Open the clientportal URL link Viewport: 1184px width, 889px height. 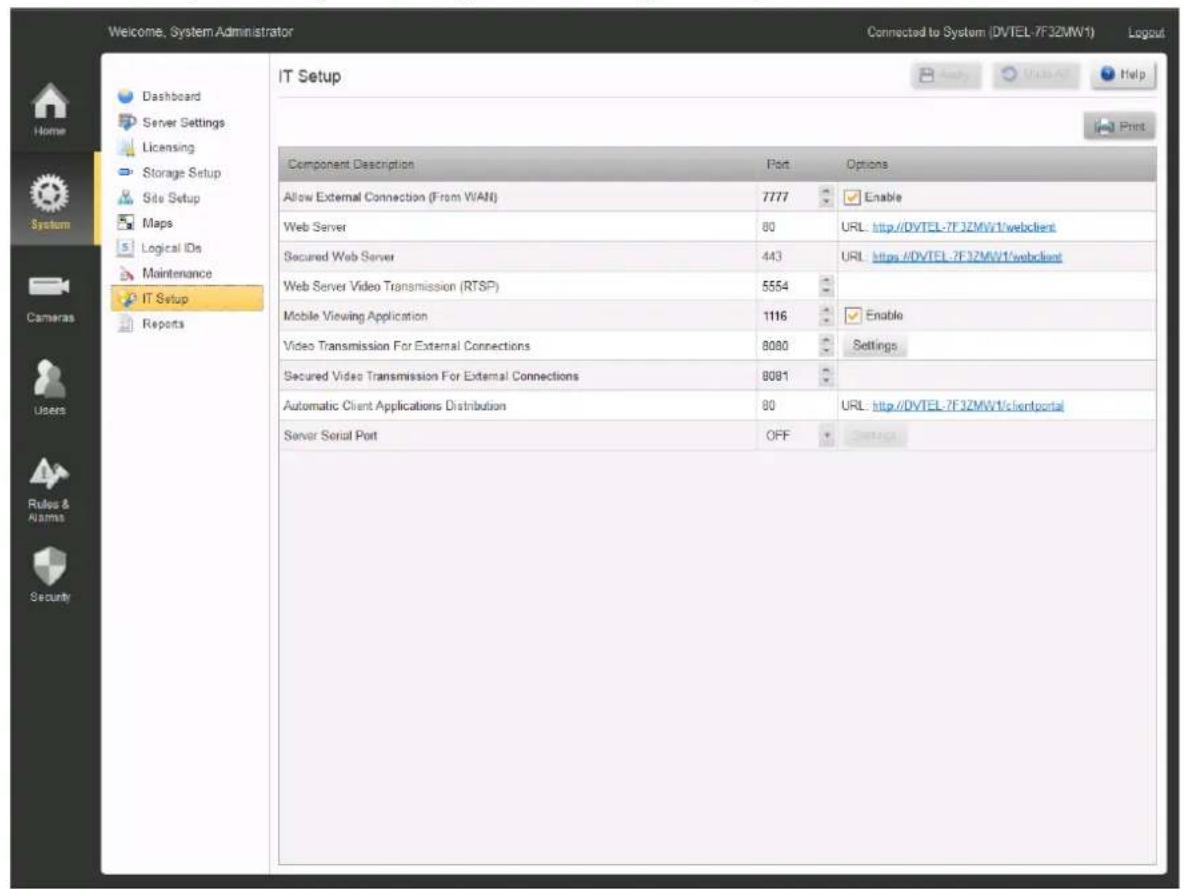967,406
